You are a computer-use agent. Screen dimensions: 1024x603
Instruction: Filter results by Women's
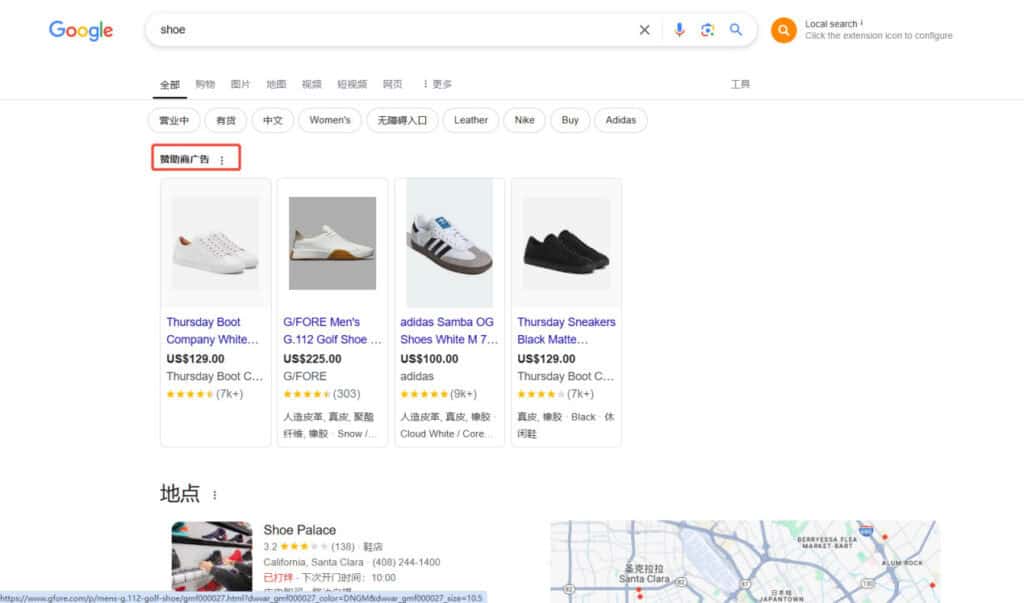click(330, 120)
